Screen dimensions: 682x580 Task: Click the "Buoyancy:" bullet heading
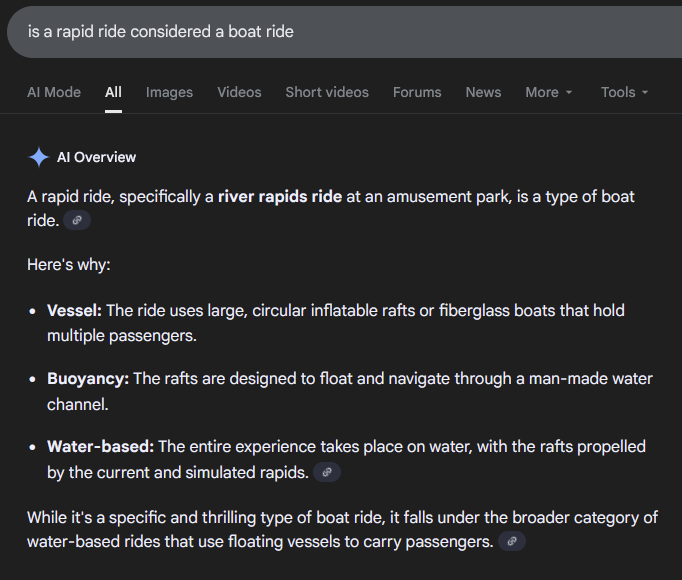pos(88,378)
